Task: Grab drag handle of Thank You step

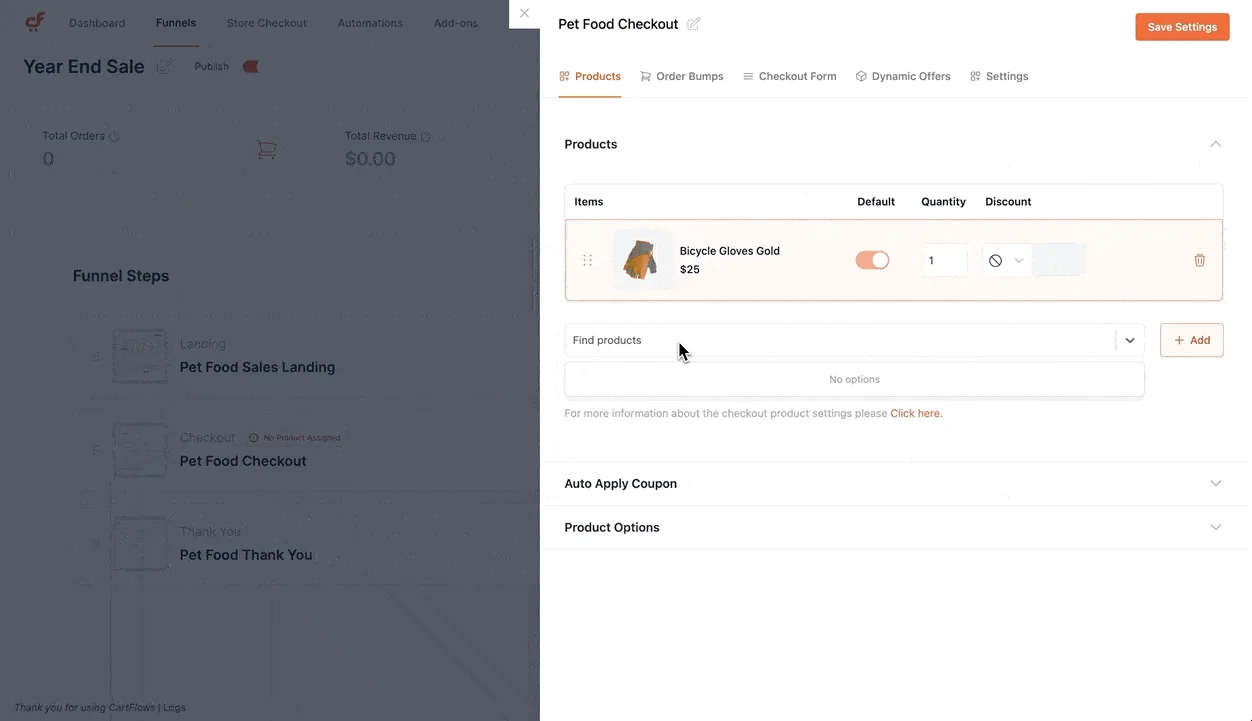Action: 96,544
